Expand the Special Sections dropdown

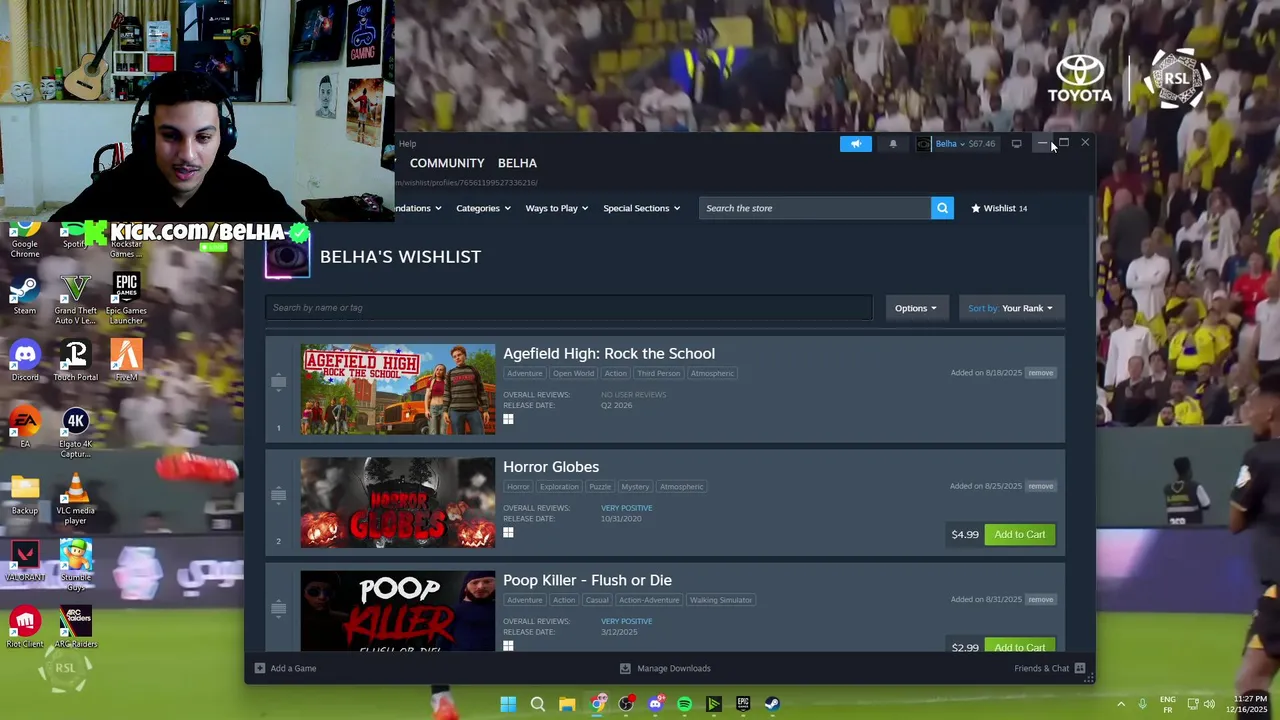641,208
